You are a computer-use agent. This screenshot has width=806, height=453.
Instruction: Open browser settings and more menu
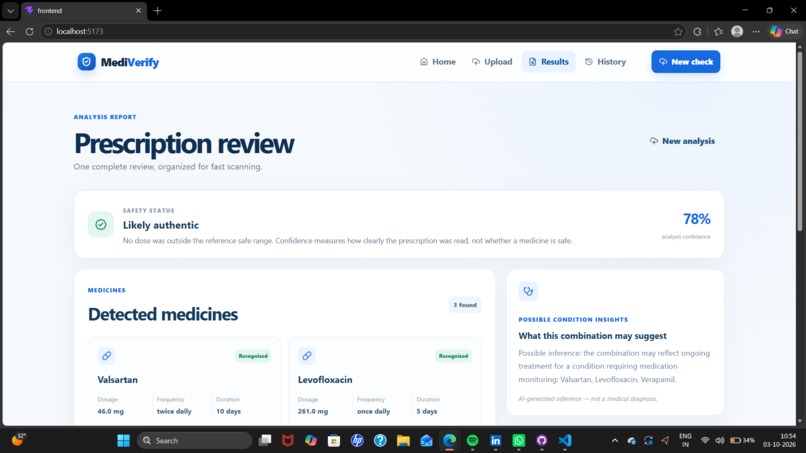tap(756, 31)
